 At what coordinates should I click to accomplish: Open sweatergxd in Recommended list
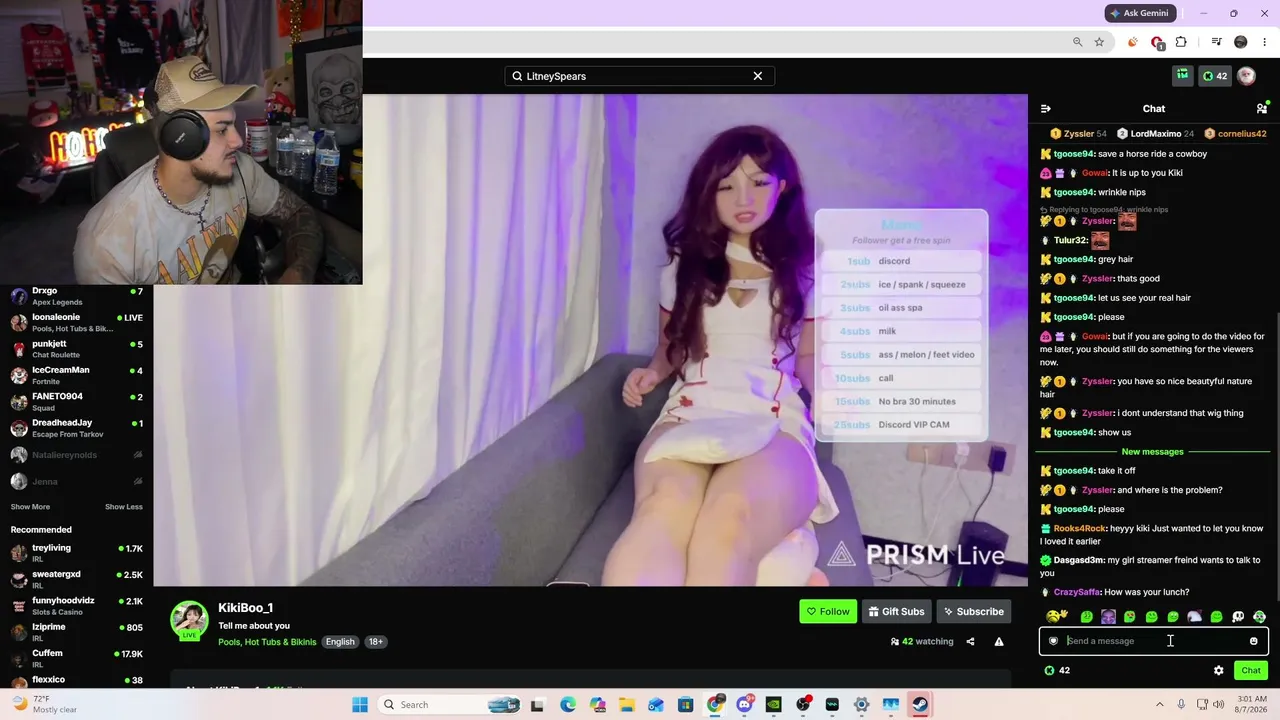[x=77, y=579]
